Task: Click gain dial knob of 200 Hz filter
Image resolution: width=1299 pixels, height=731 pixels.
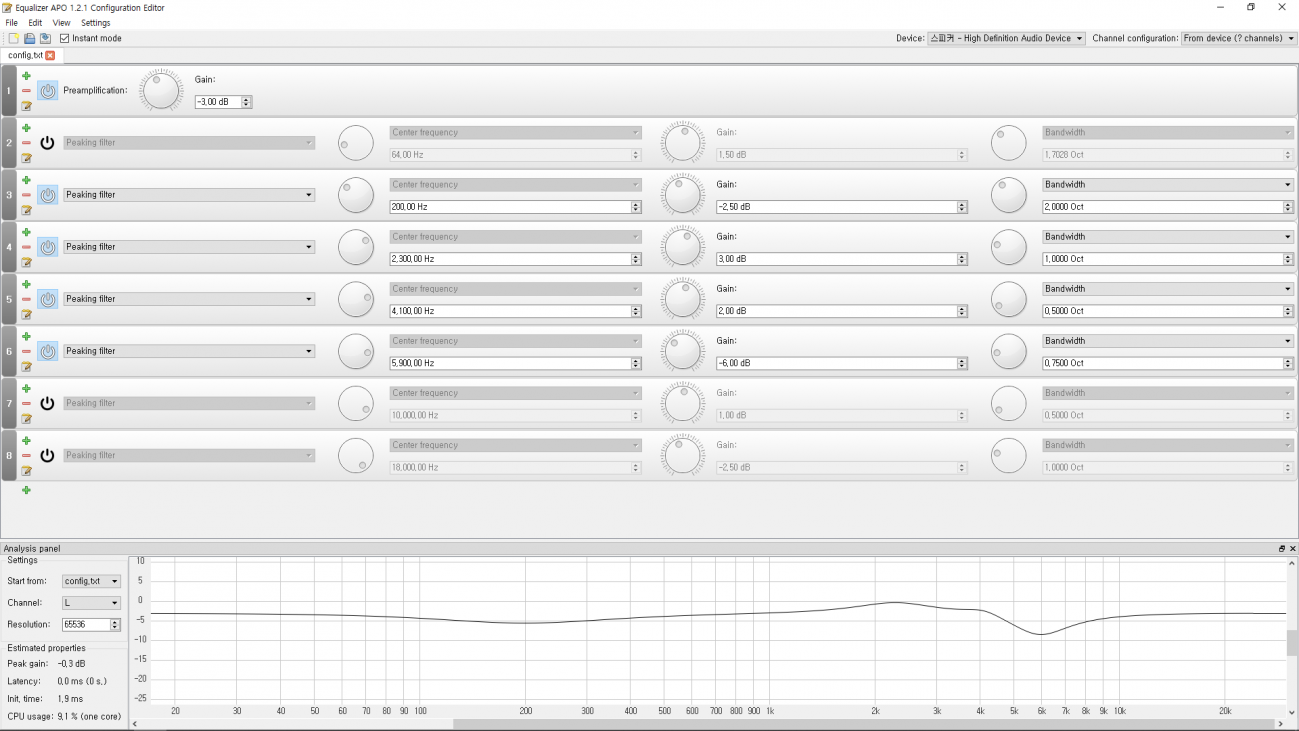Action: [x=683, y=194]
